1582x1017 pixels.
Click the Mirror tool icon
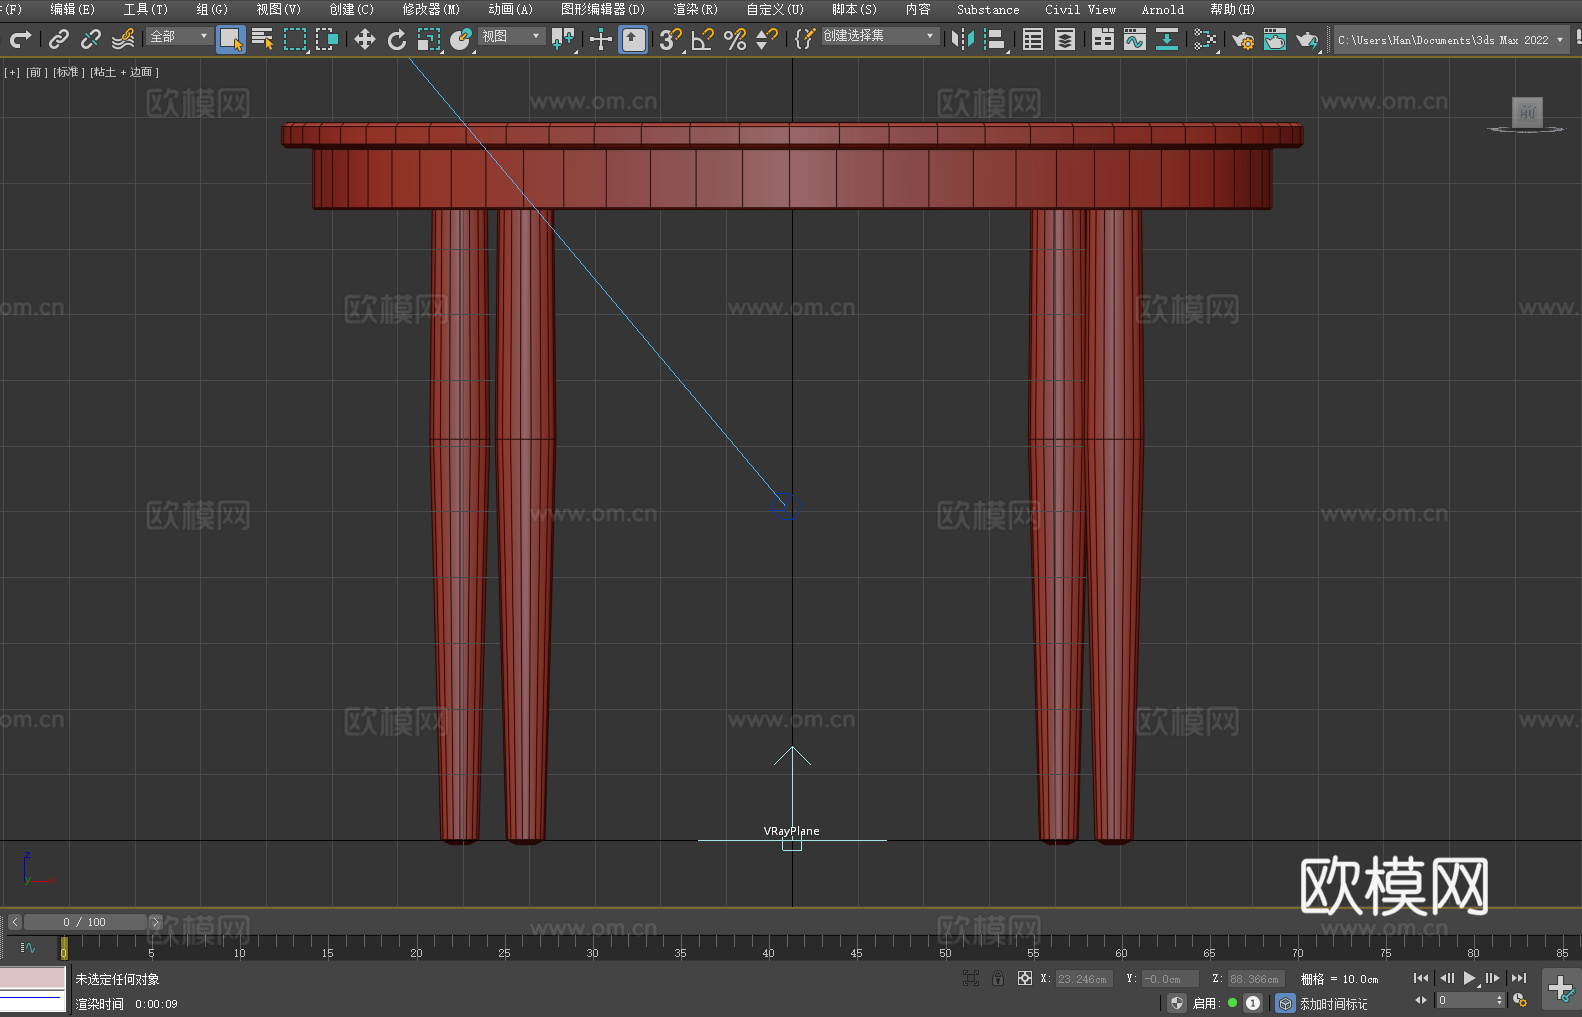tap(963, 39)
